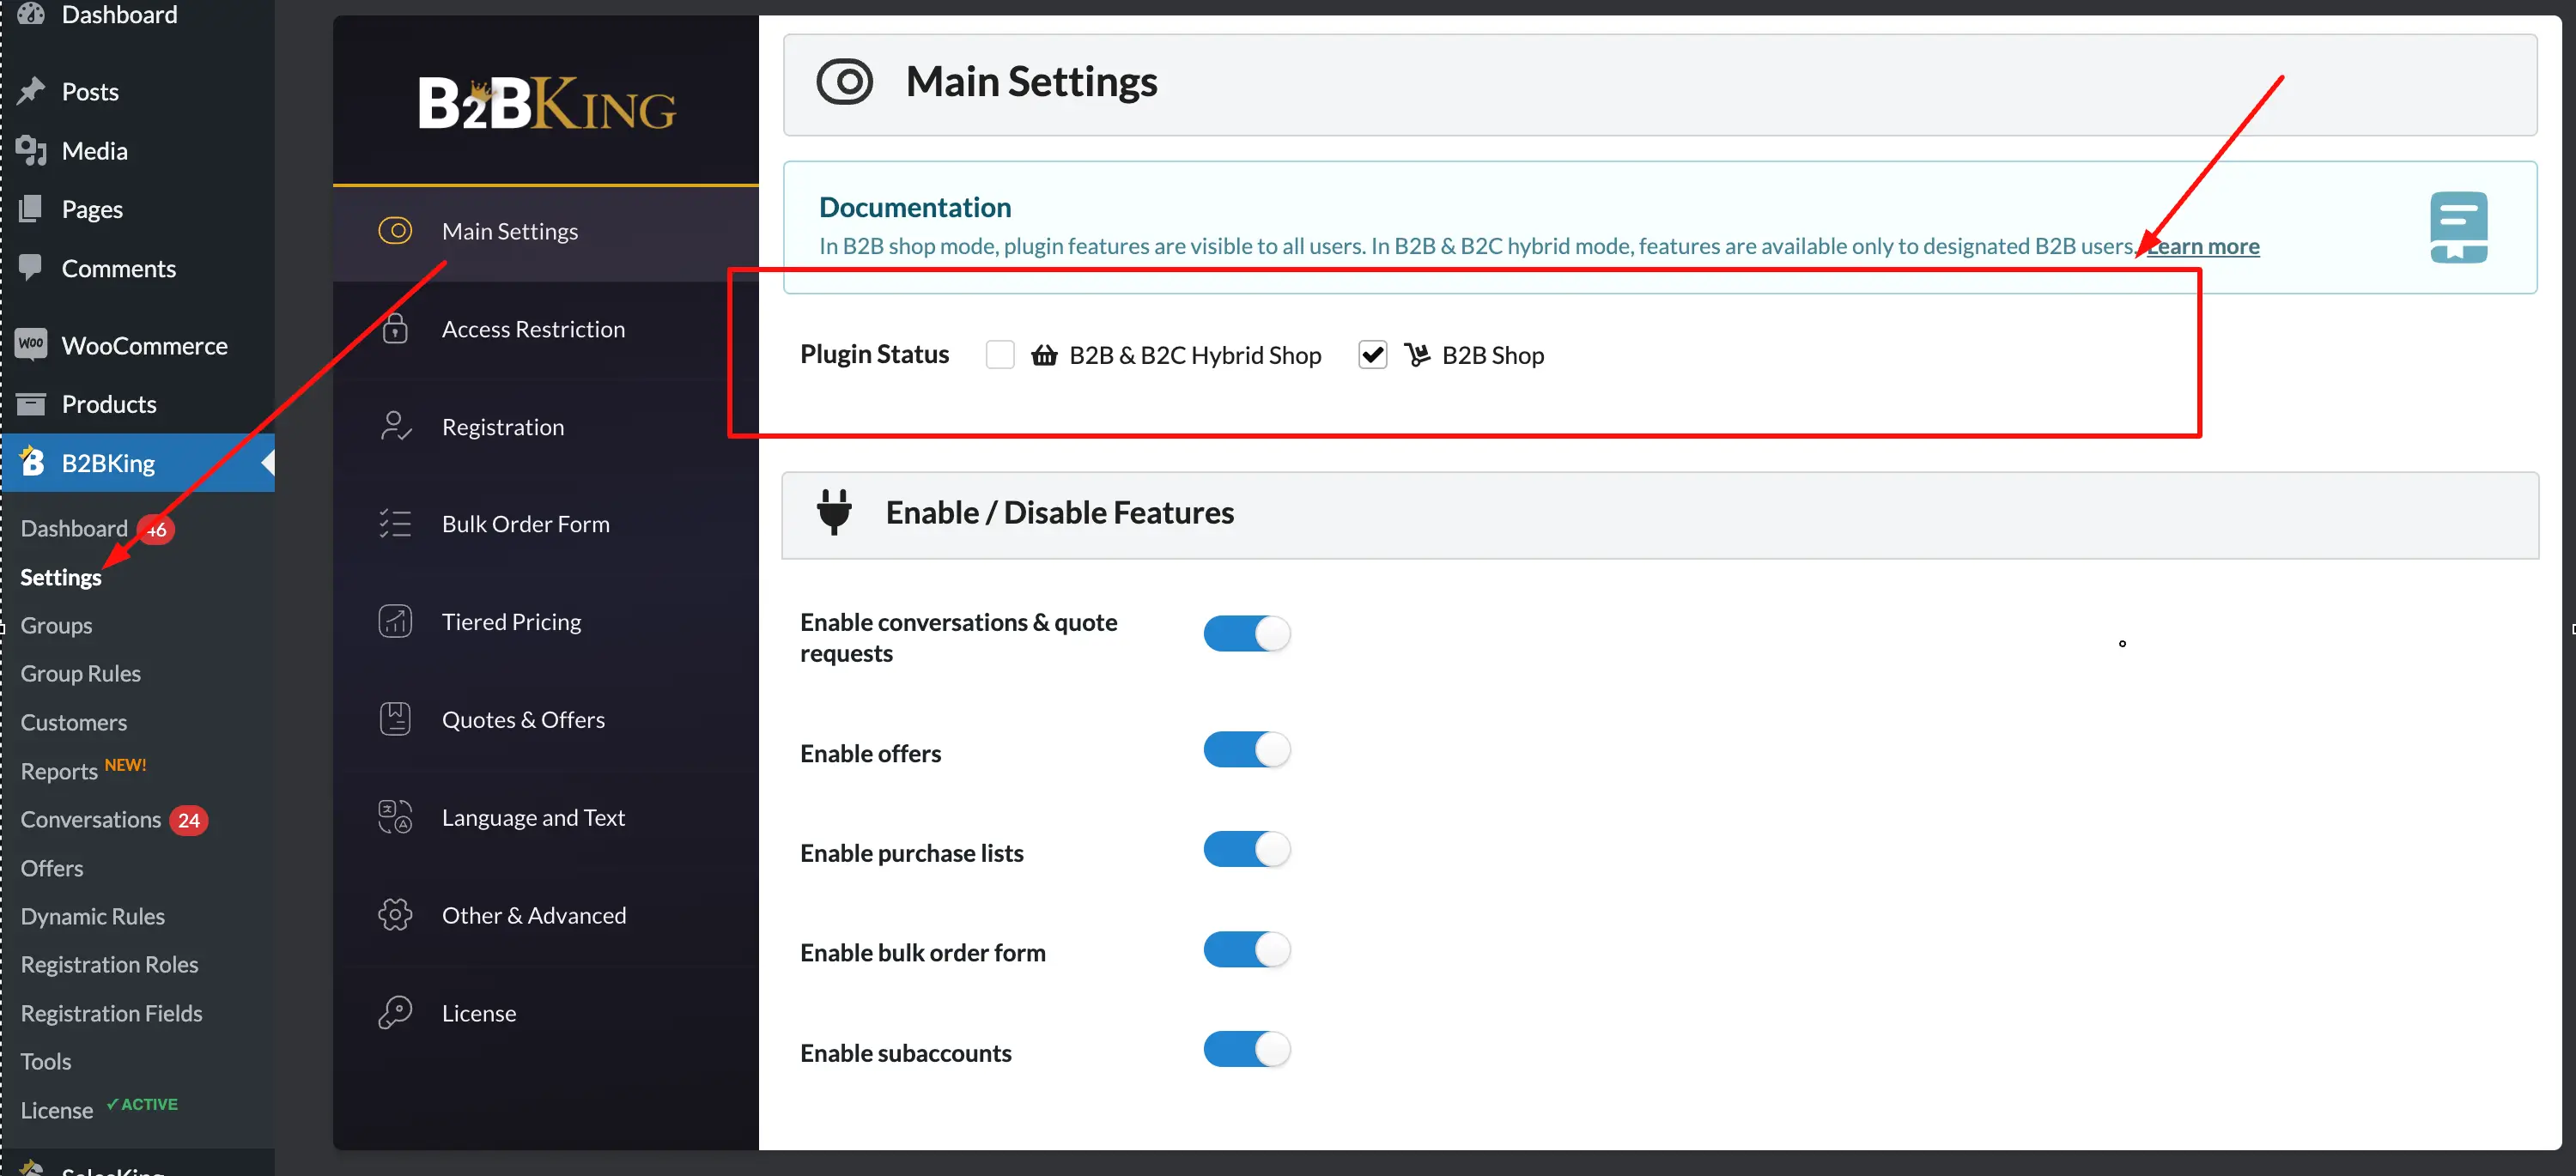Disable the Enable offers toggle
This screenshot has width=2576, height=1176.
point(1247,750)
